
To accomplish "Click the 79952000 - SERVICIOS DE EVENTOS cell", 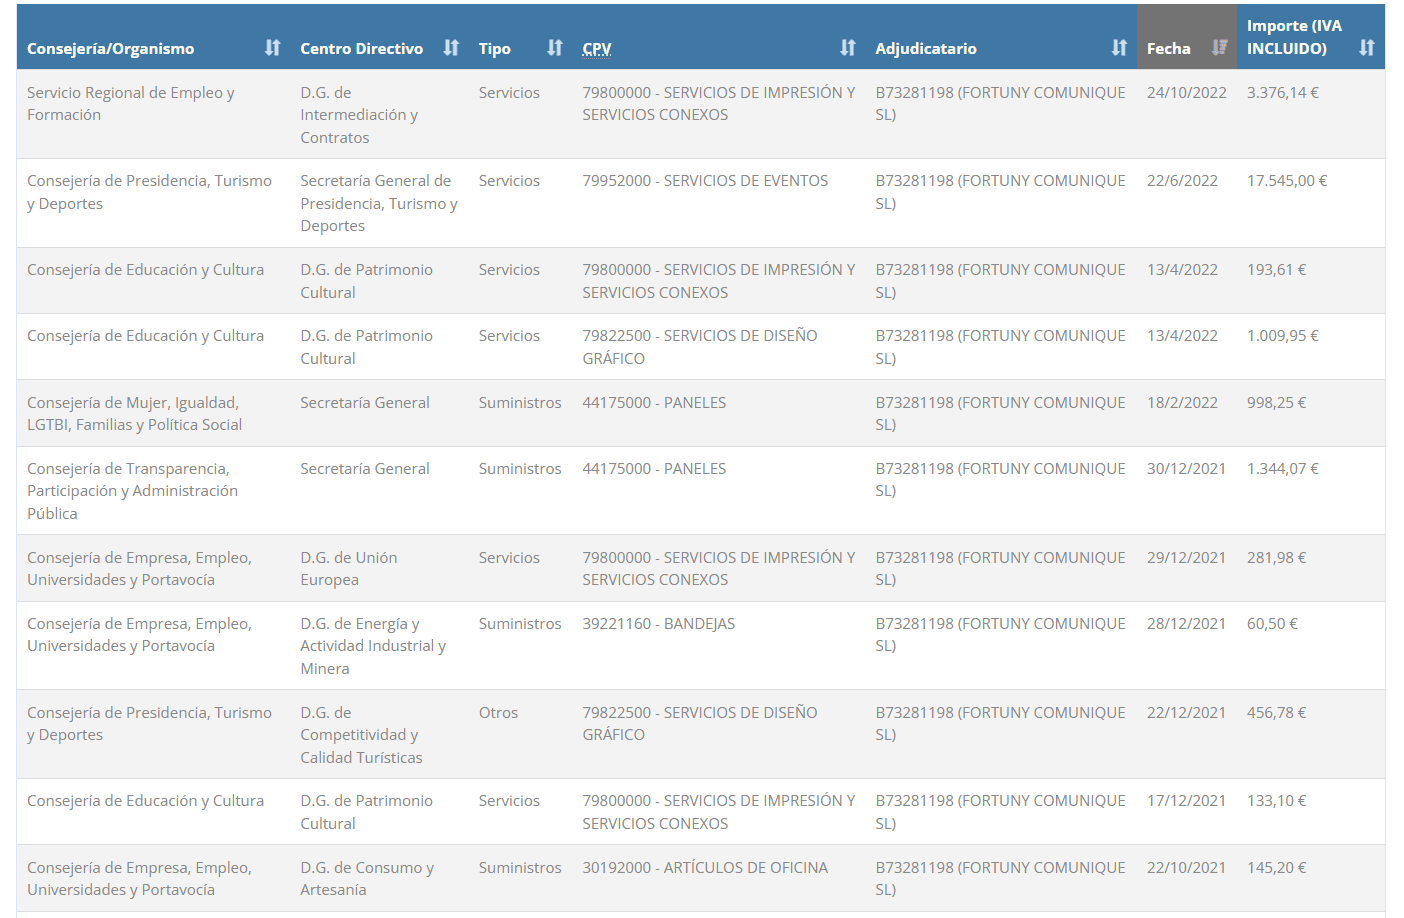I will click(x=705, y=181).
